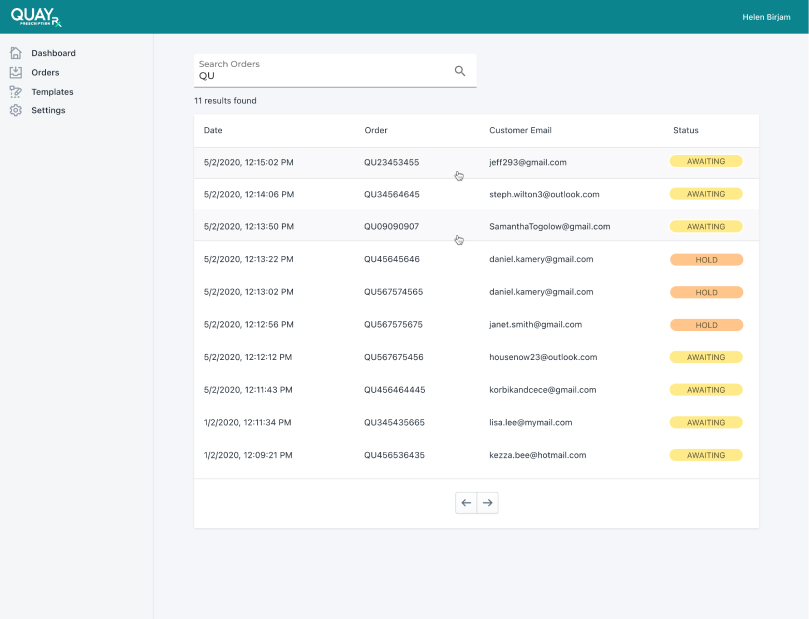Click the search magnifying glass icon
809x619 pixels.
[459, 71]
